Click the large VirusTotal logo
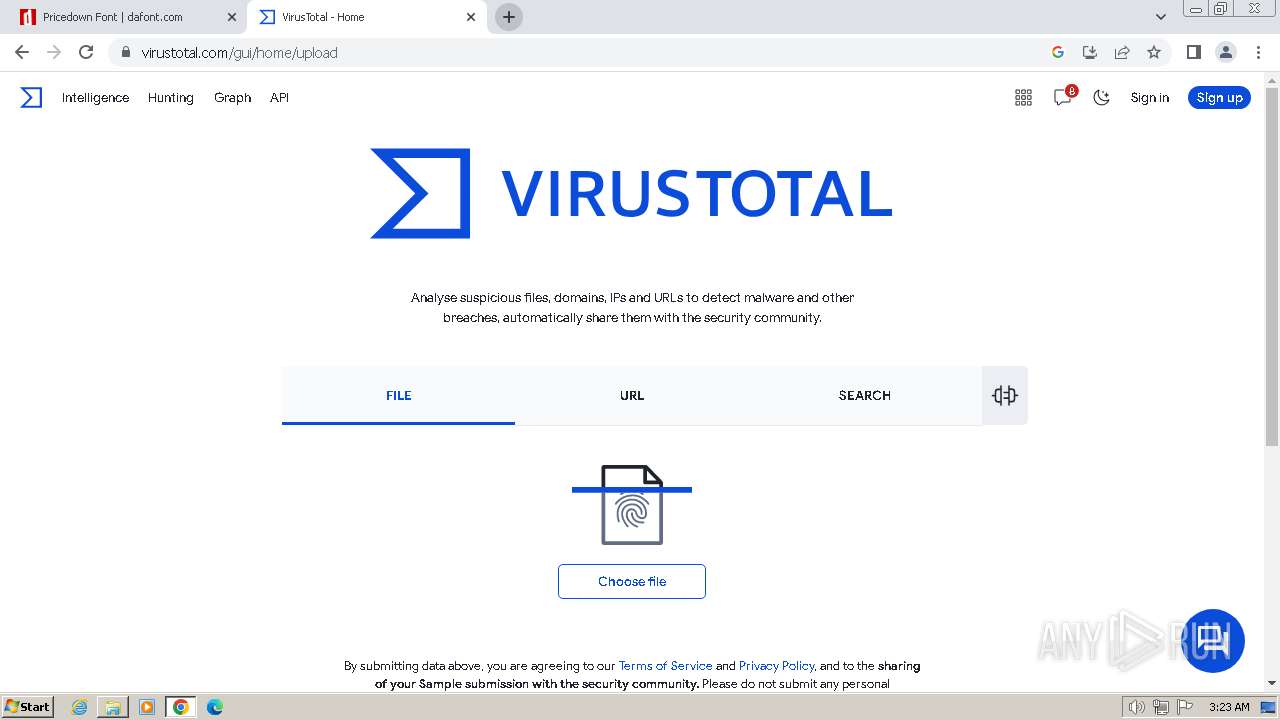1280x720 pixels. click(631, 193)
